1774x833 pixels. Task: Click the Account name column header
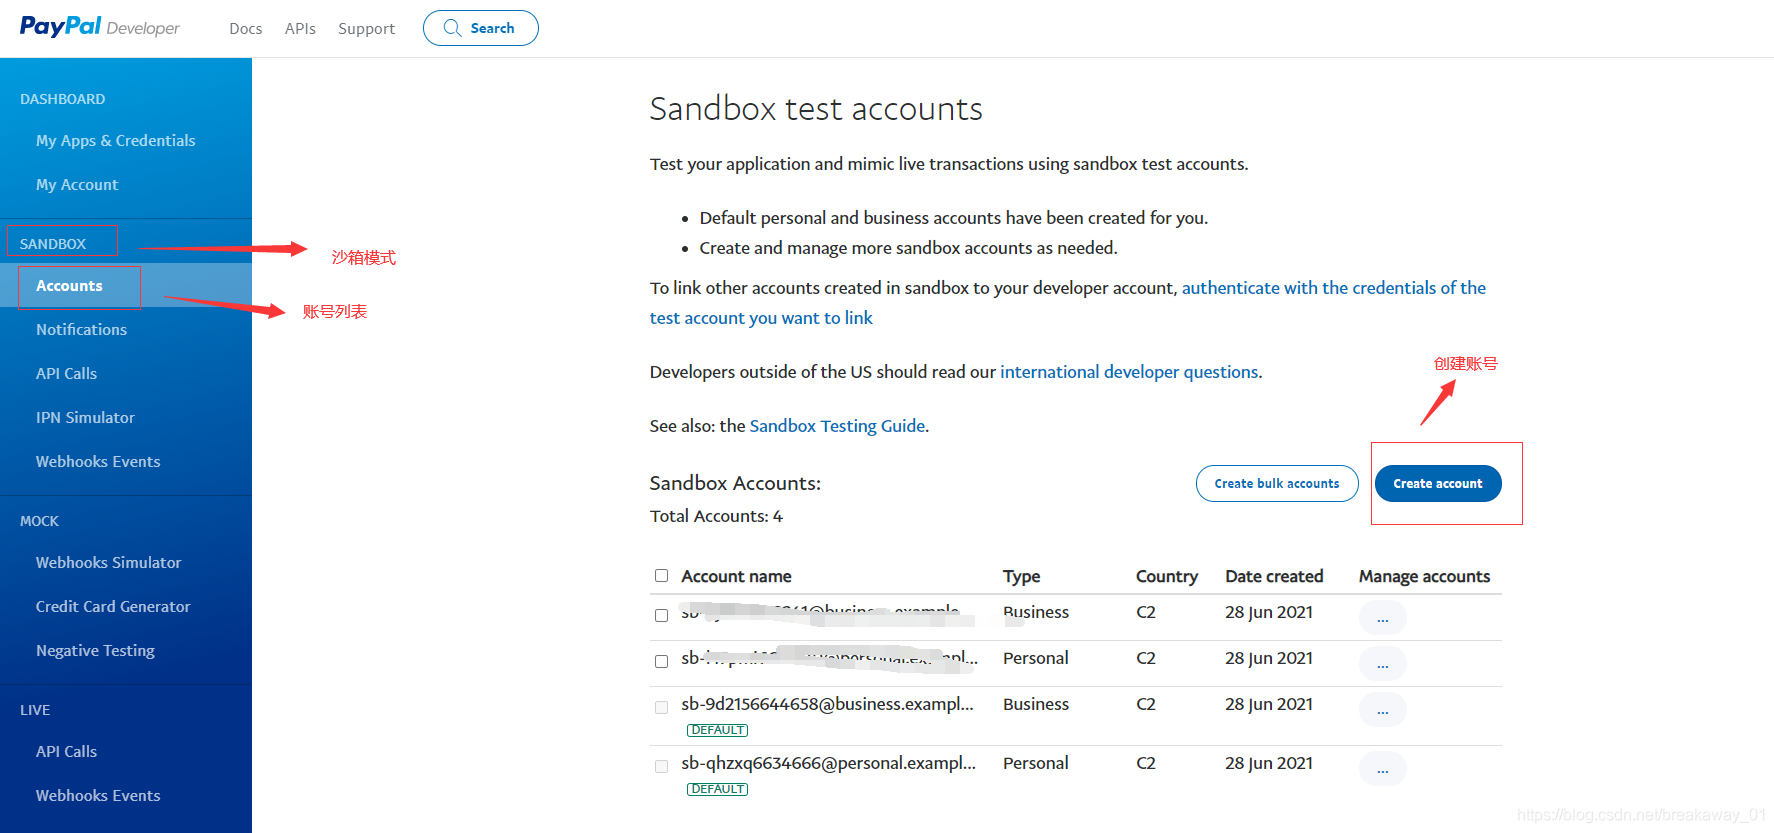pyautogui.click(x=736, y=576)
